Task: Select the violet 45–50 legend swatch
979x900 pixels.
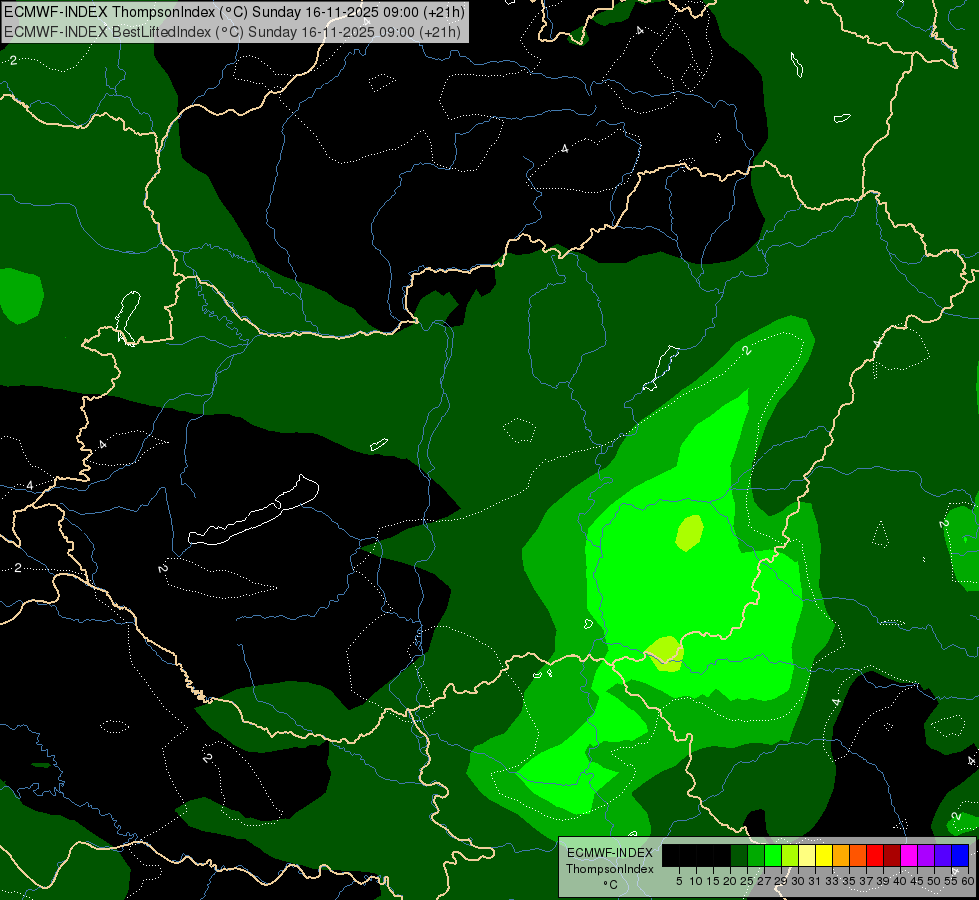Action: tap(926, 855)
